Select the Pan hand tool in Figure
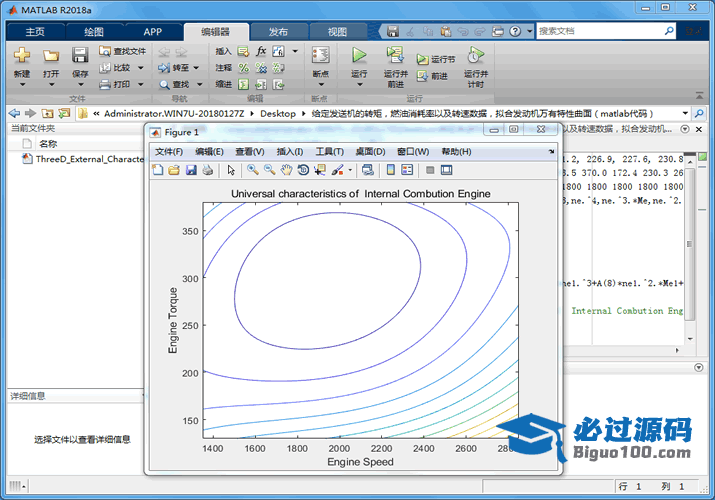Screen dimensions: 715x500 [286, 170]
